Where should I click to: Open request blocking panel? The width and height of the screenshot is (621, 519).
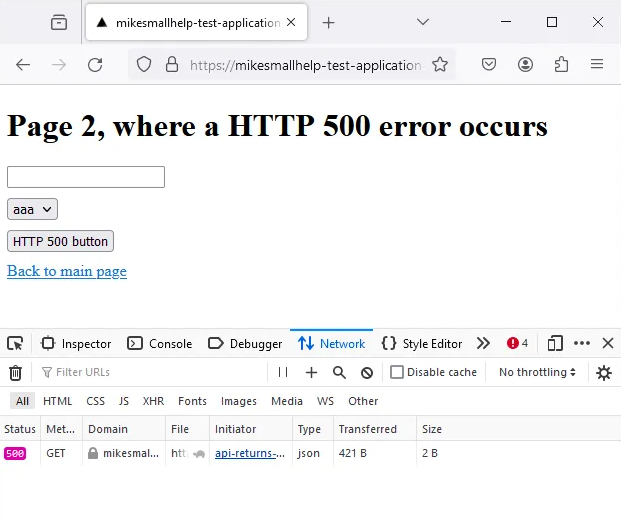click(x=367, y=373)
